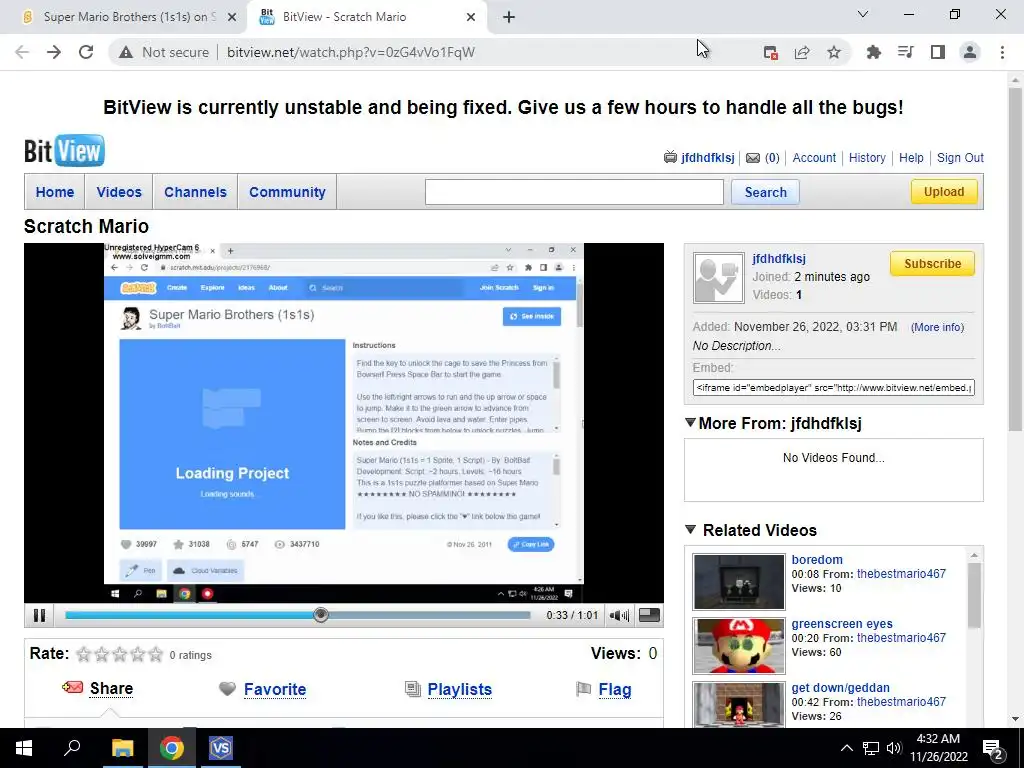The height and width of the screenshot is (768, 1024).
Task: Click the Flag icon
Action: [583, 689]
